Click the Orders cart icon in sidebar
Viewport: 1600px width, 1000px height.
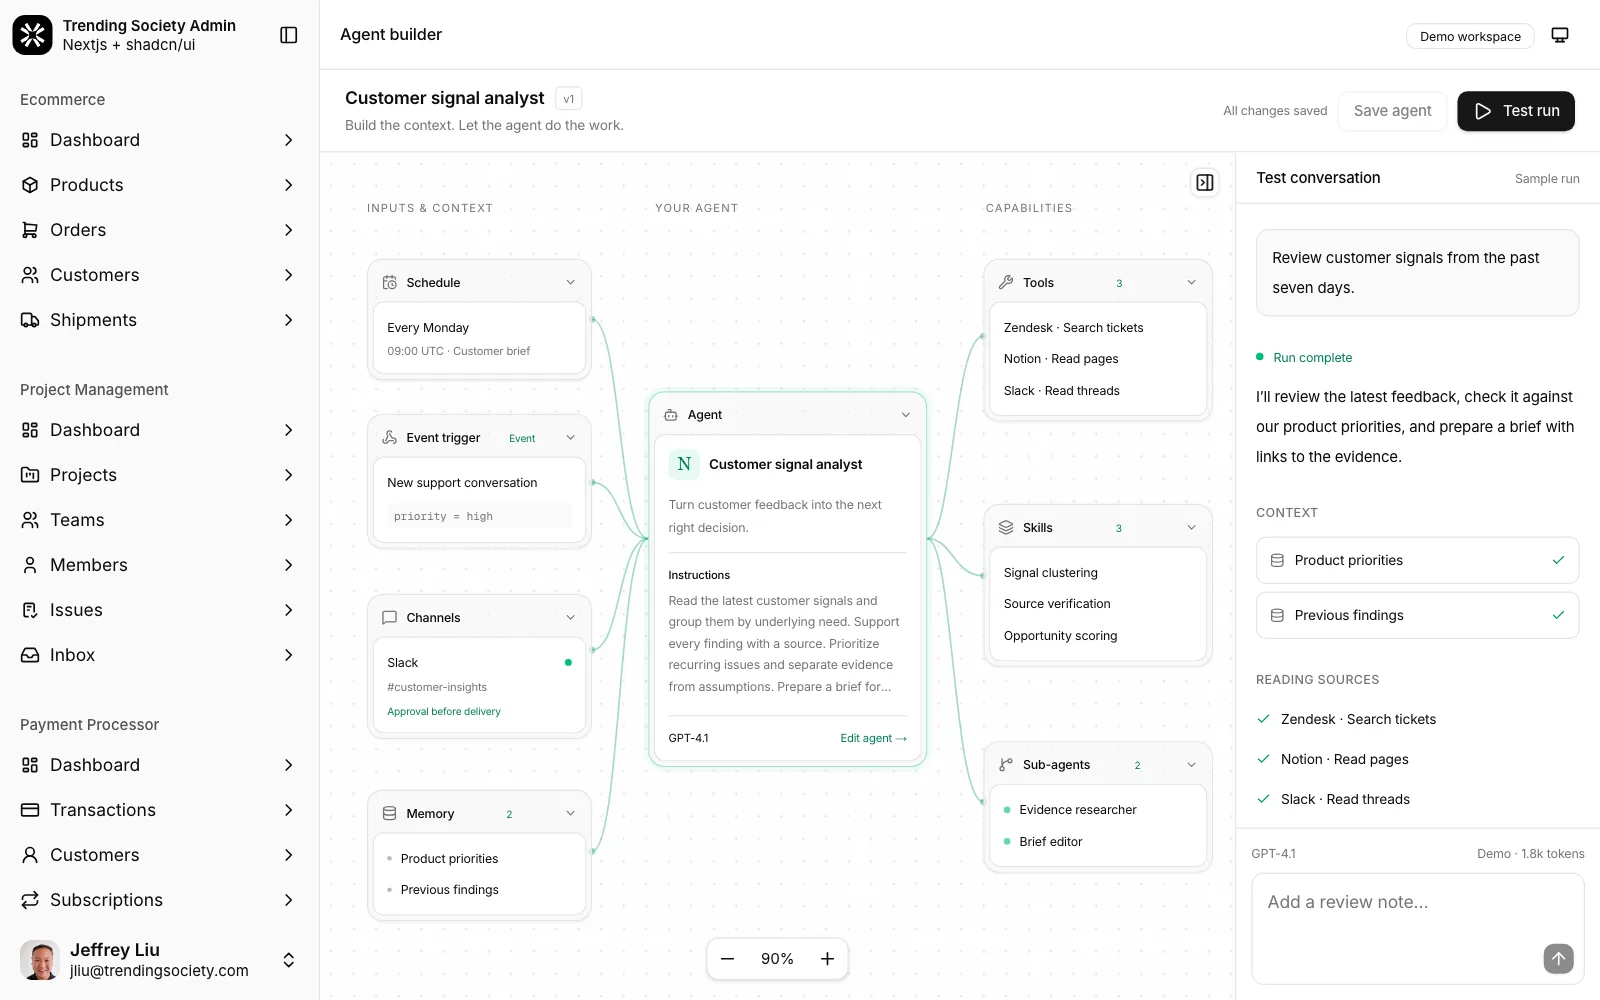coord(30,230)
